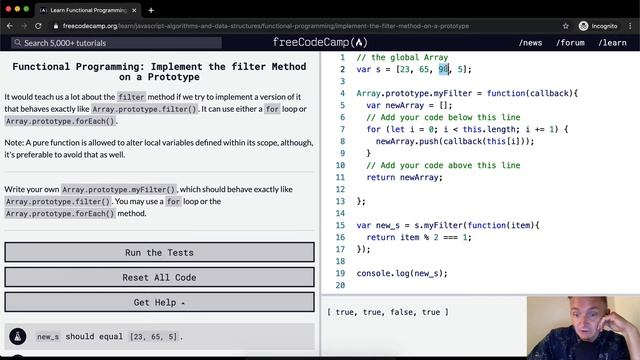Click the Search 5,000+ tutorials field

point(117,43)
